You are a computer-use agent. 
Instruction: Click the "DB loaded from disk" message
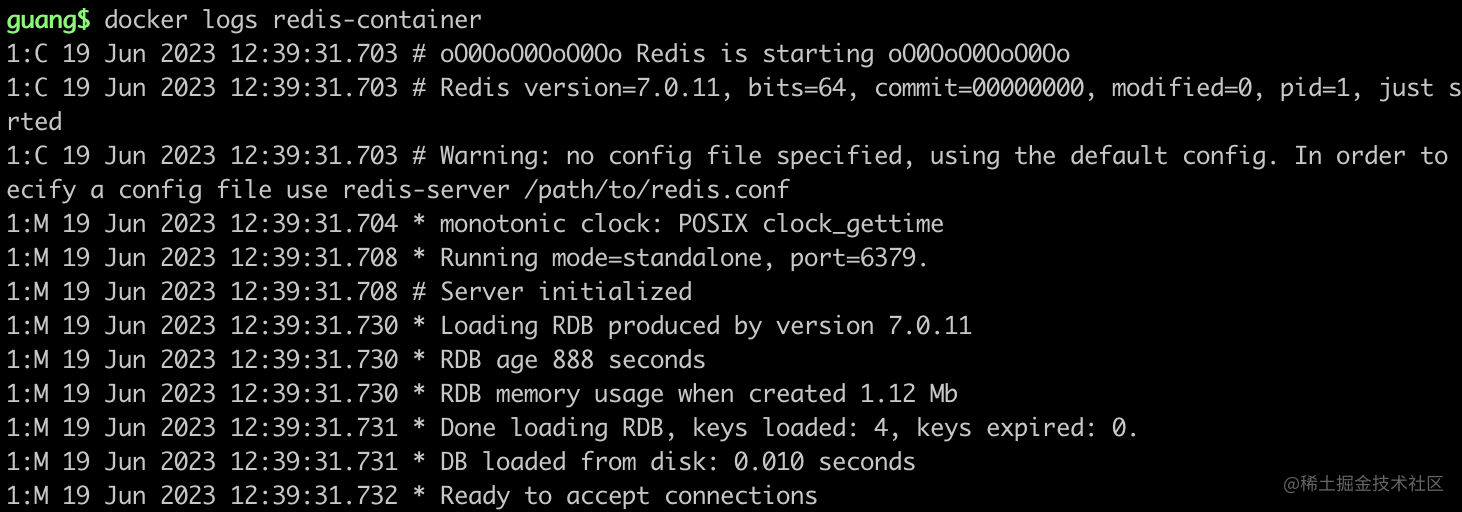579,462
